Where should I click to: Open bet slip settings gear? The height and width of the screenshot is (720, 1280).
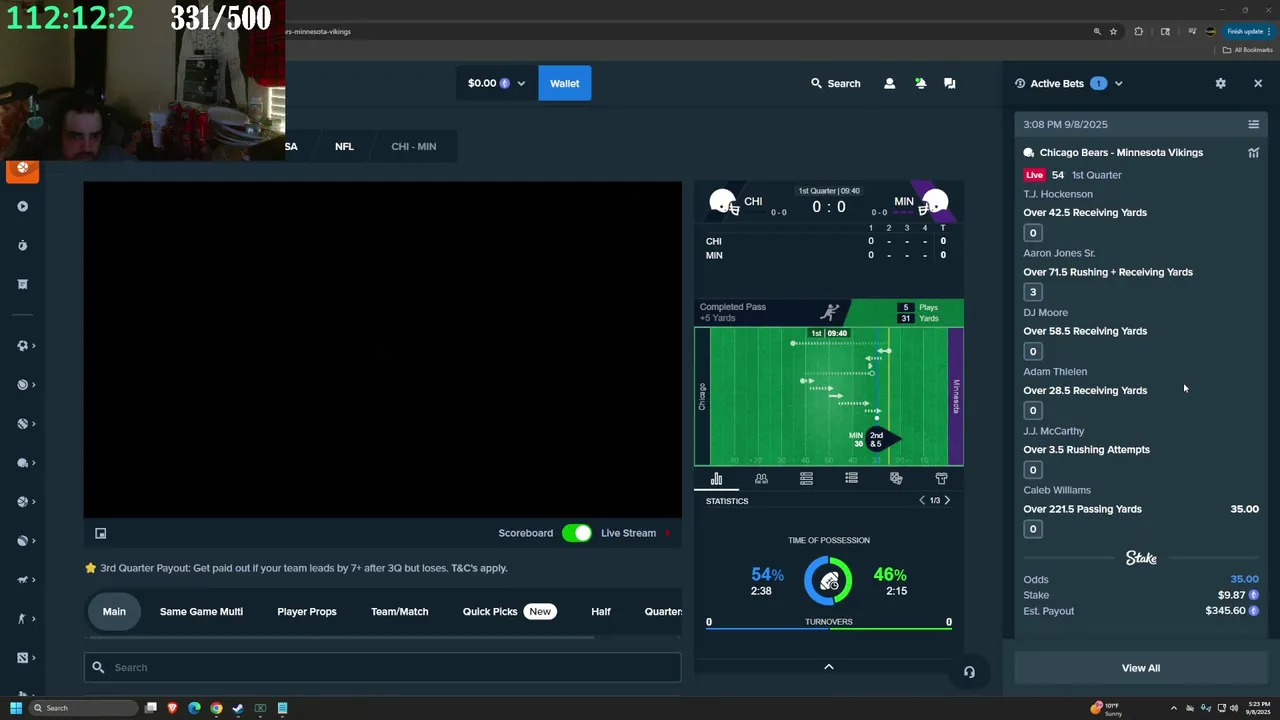(1220, 84)
